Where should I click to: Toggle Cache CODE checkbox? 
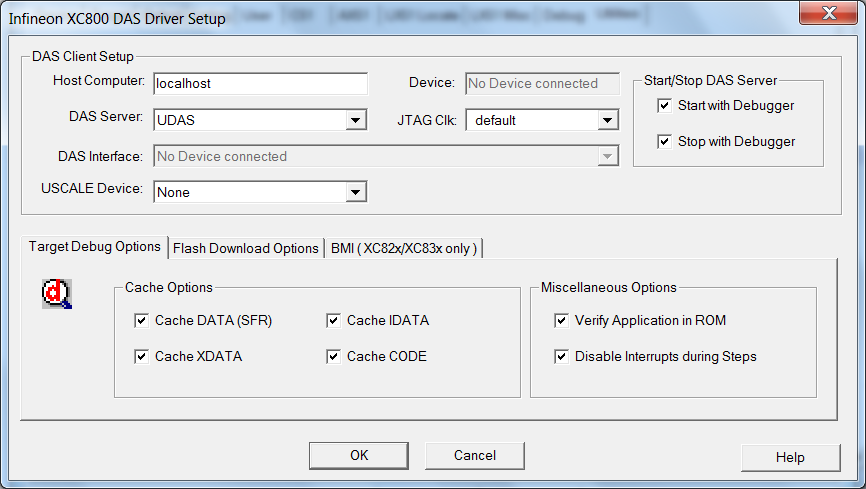point(333,356)
